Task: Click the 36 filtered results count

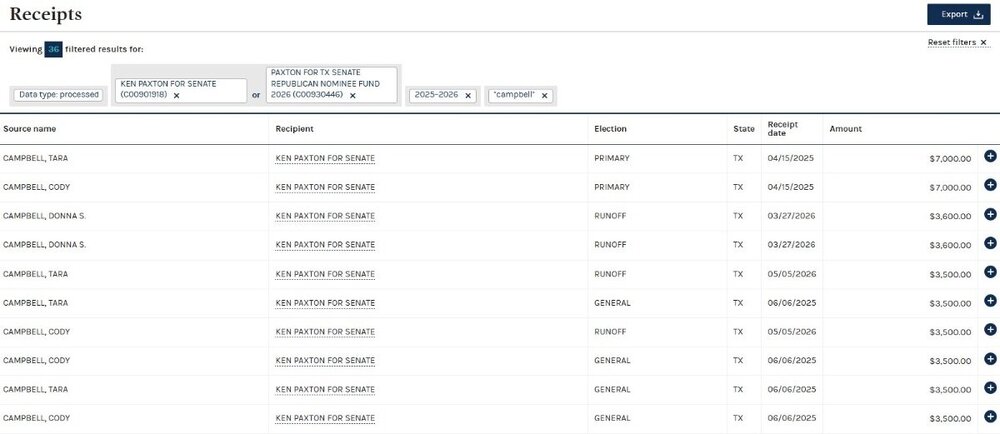Action: point(54,49)
